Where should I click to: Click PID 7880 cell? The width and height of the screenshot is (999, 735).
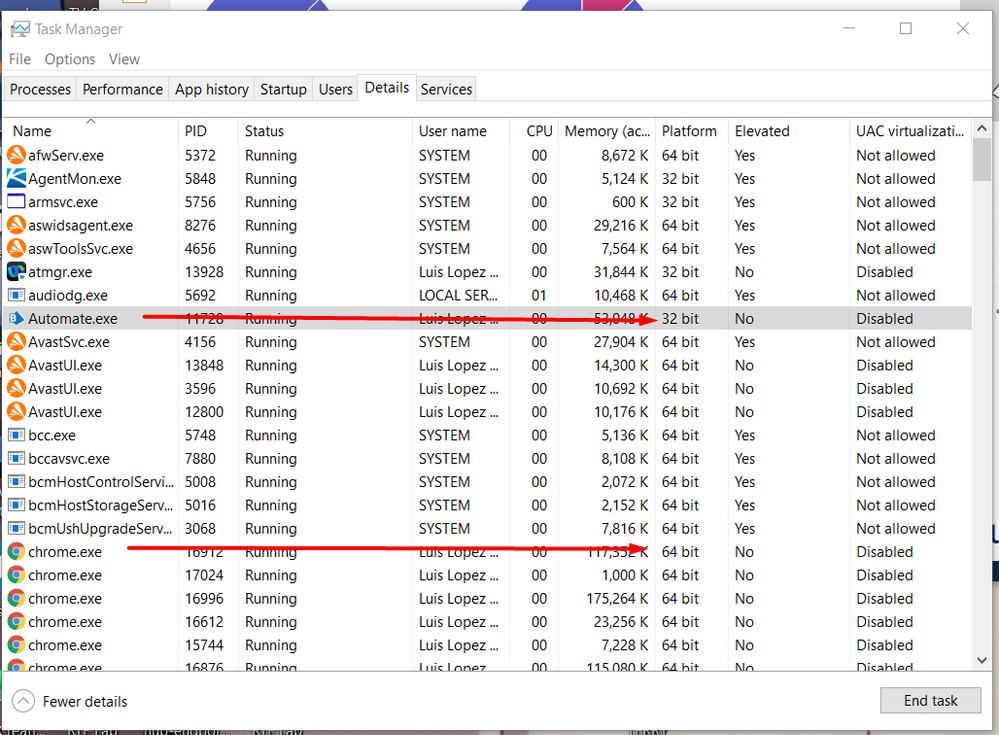click(200, 459)
